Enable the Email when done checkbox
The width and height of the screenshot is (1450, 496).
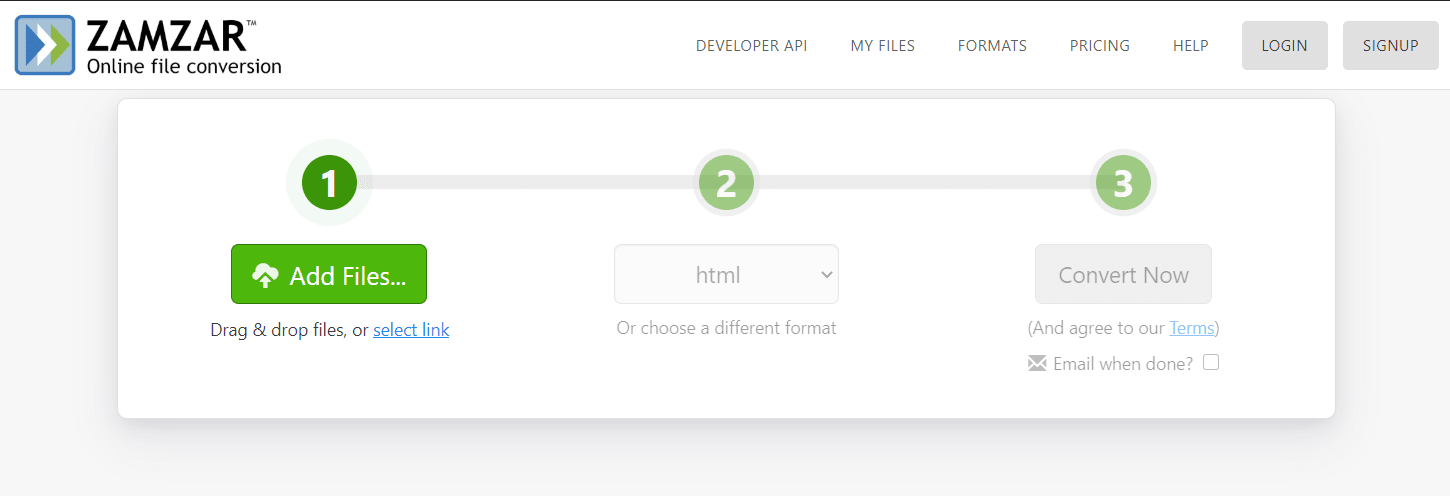point(1211,363)
